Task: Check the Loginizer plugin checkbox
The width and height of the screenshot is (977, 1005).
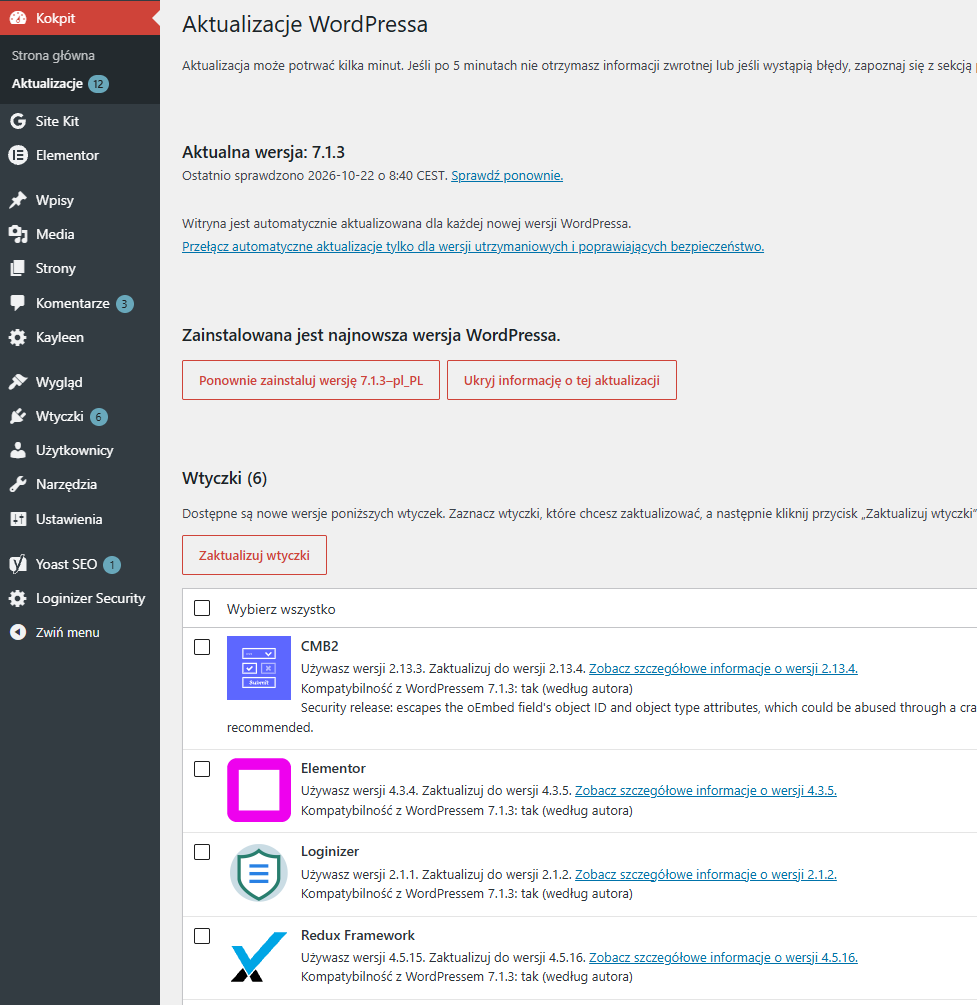Action: tap(202, 852)
